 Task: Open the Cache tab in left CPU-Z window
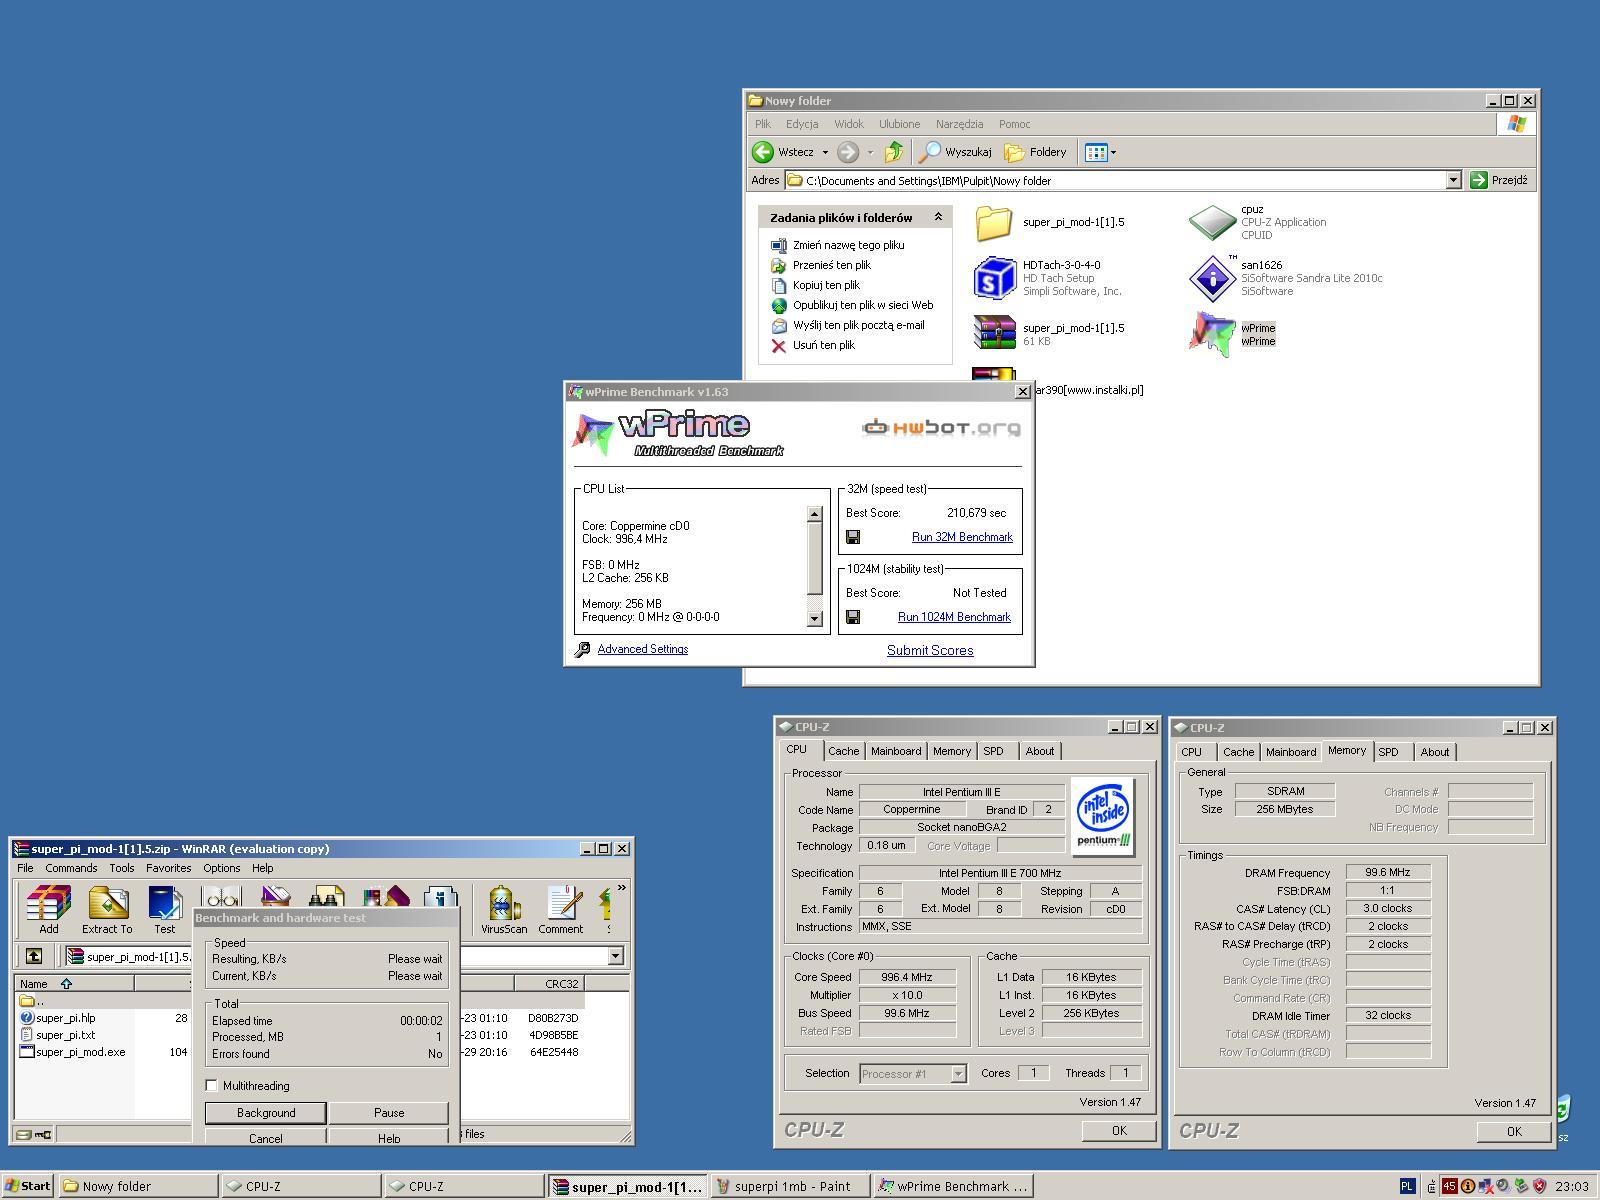click(843, 751)
